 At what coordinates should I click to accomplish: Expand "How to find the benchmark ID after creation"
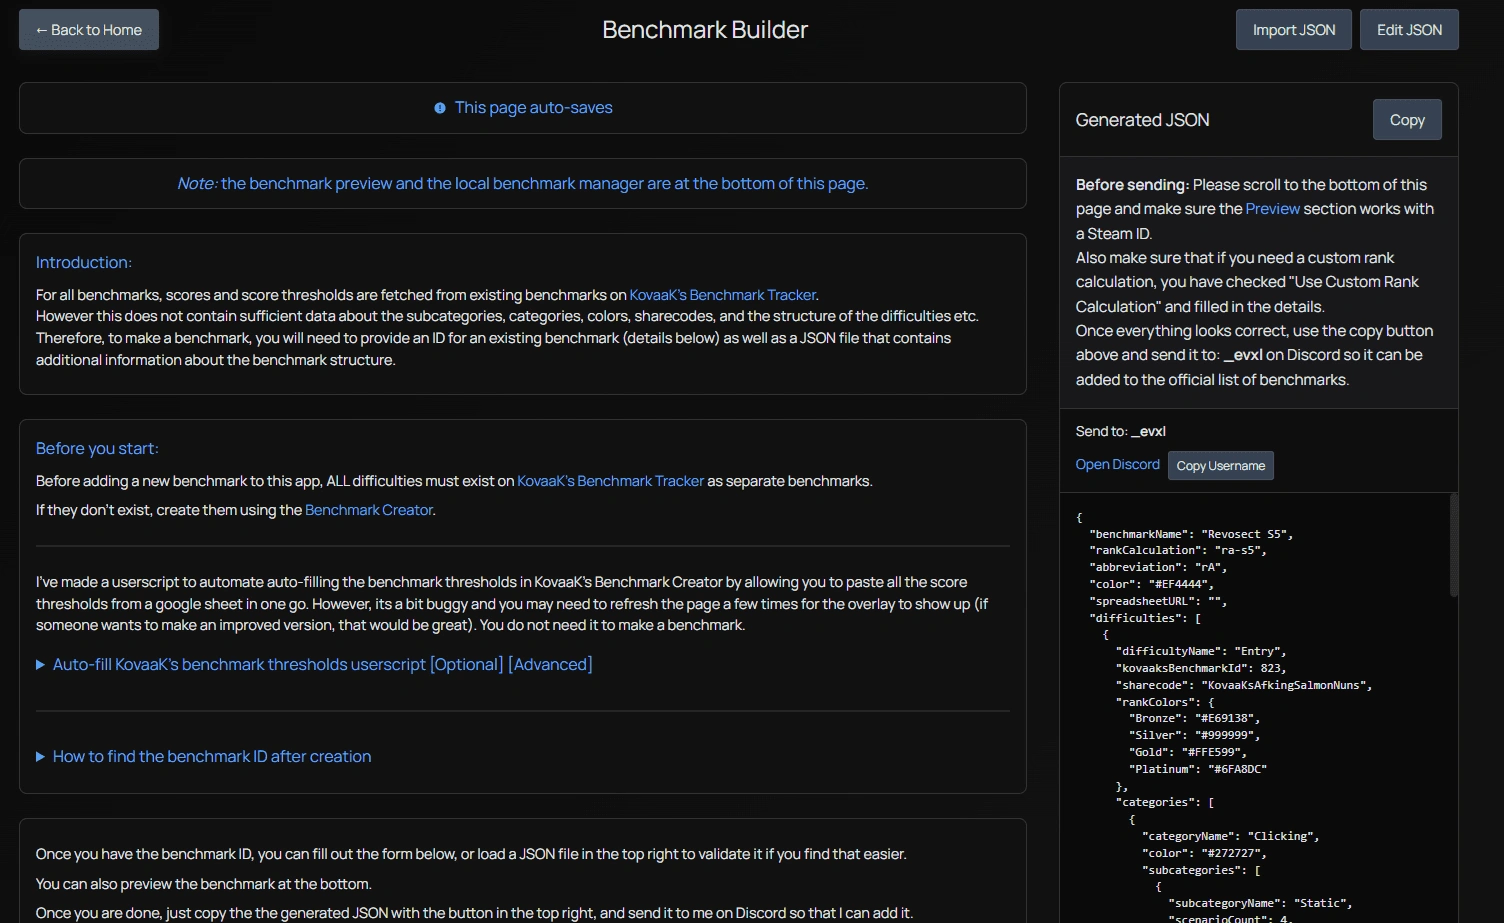tap(211, 756)
